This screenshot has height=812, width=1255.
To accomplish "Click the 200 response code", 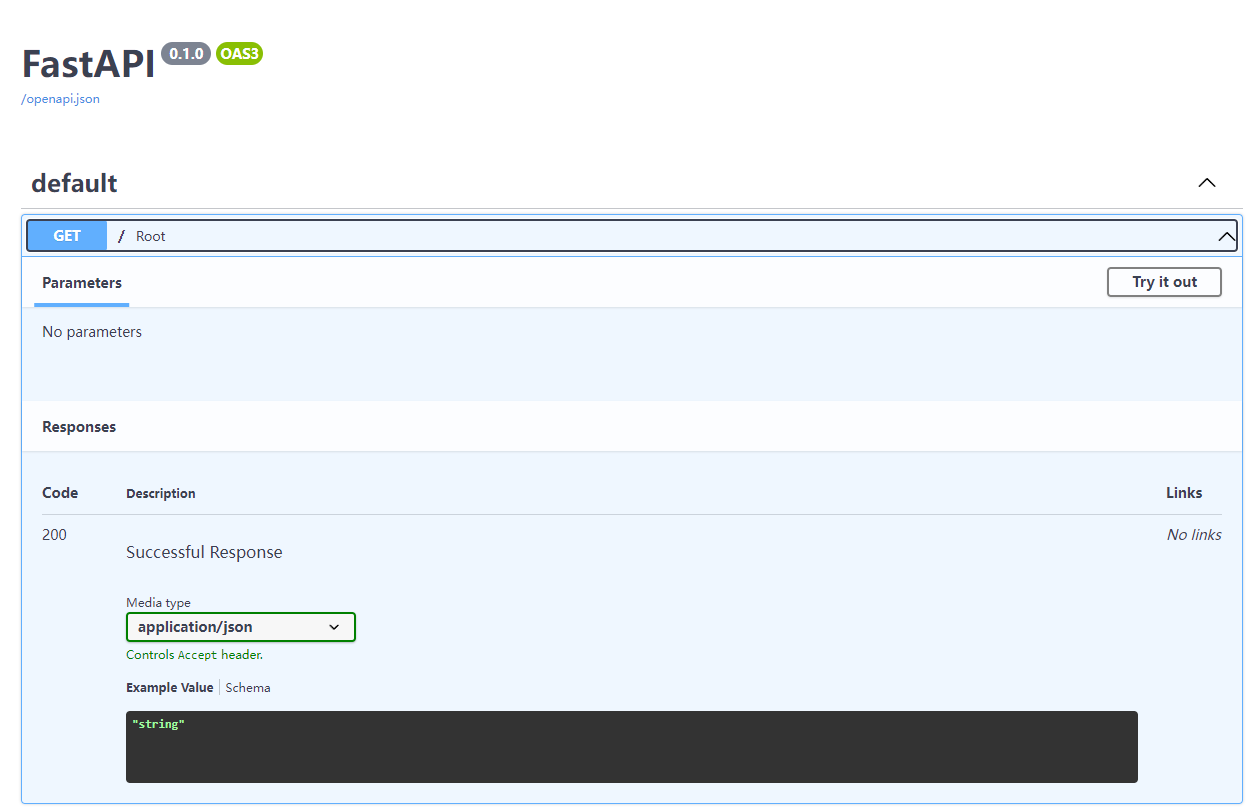I will click(54, 535).
